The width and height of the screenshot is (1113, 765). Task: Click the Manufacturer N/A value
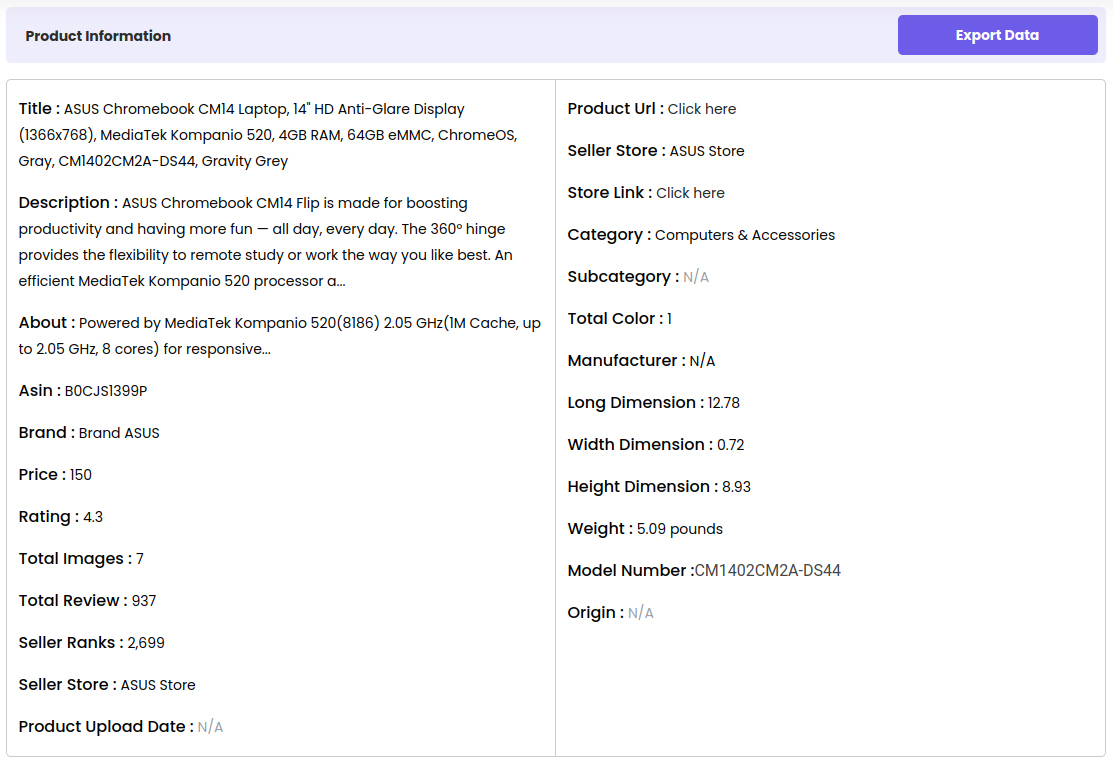[702, 361]
